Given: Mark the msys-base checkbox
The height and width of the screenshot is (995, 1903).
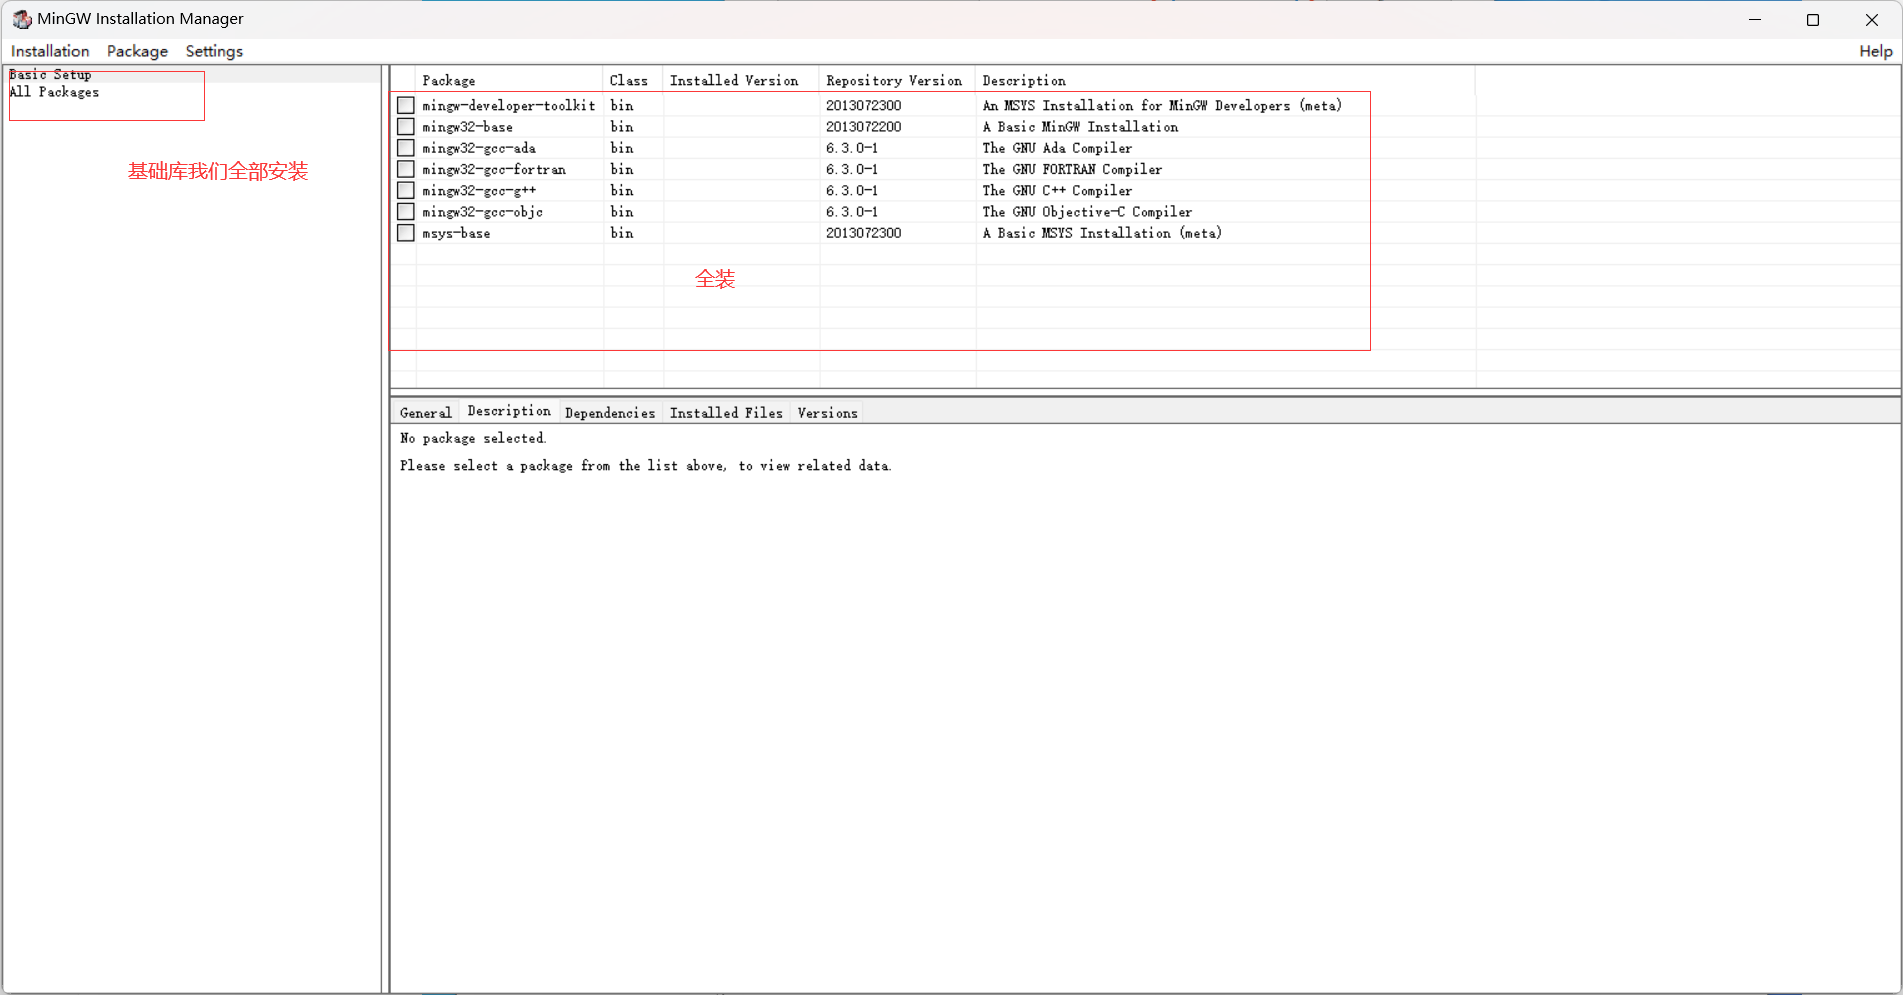Looking at the screenshot, I should [x=406, y=233].
